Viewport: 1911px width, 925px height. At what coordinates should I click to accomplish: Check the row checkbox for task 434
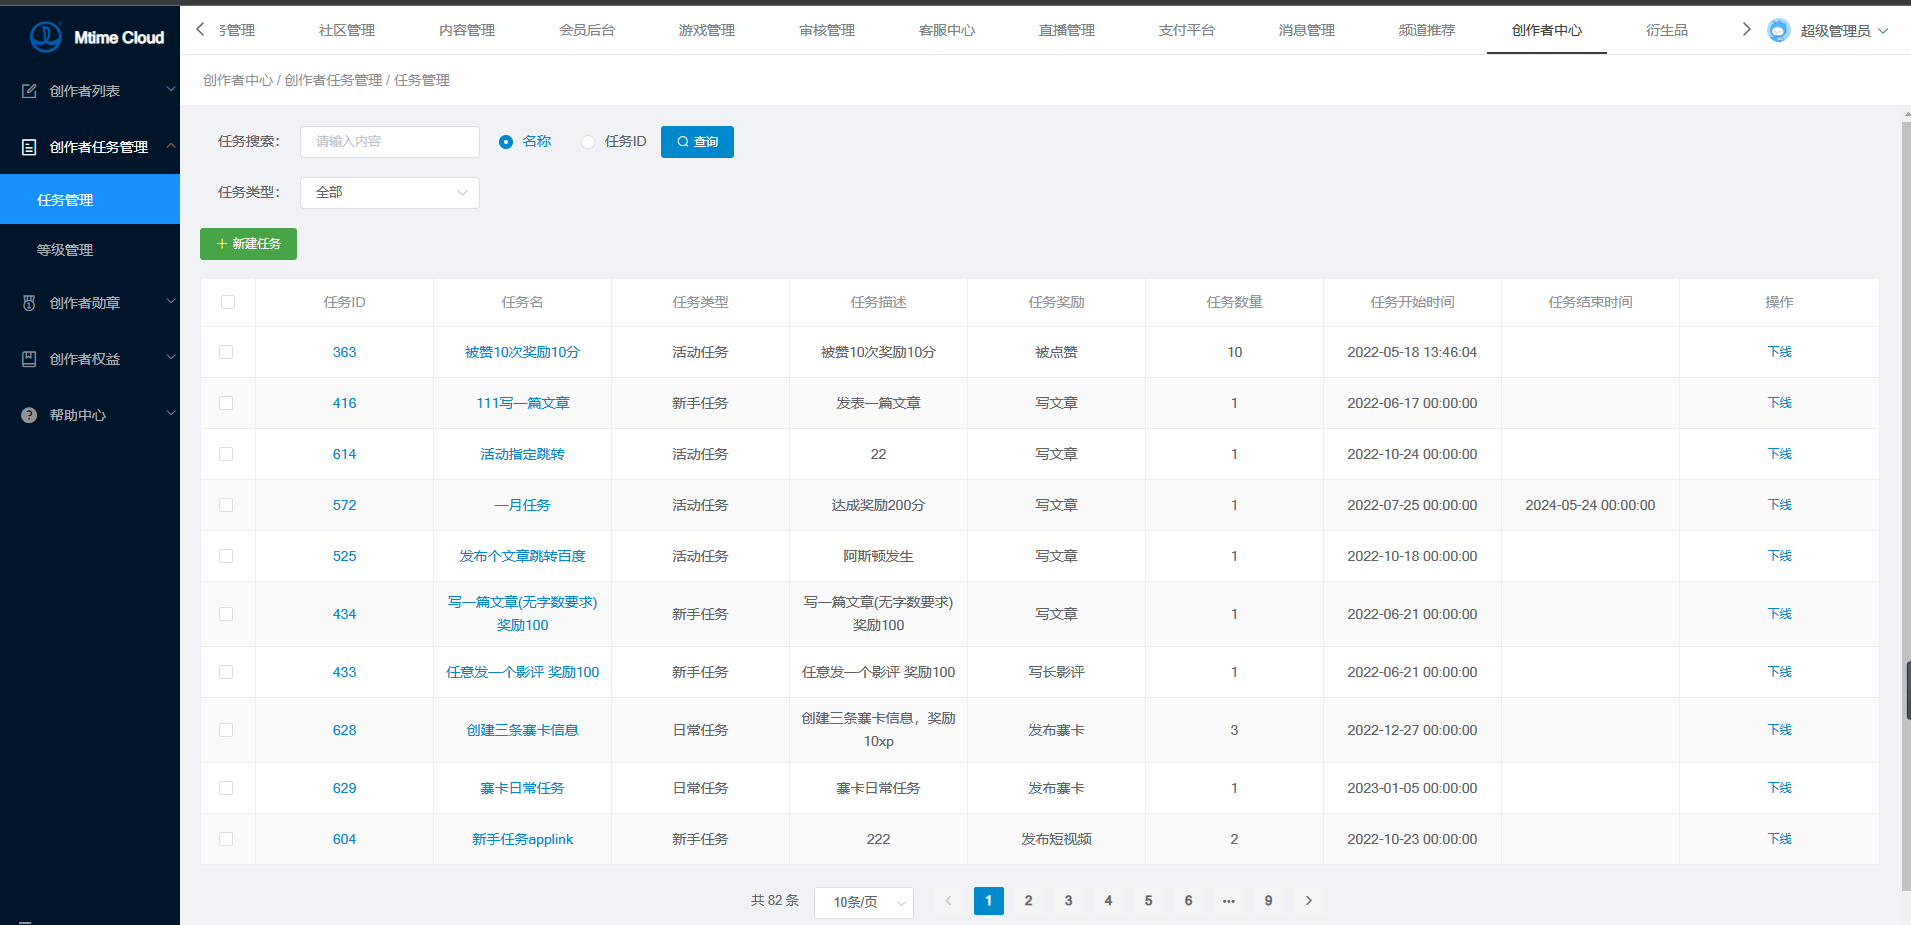click(x=226, y=614)
